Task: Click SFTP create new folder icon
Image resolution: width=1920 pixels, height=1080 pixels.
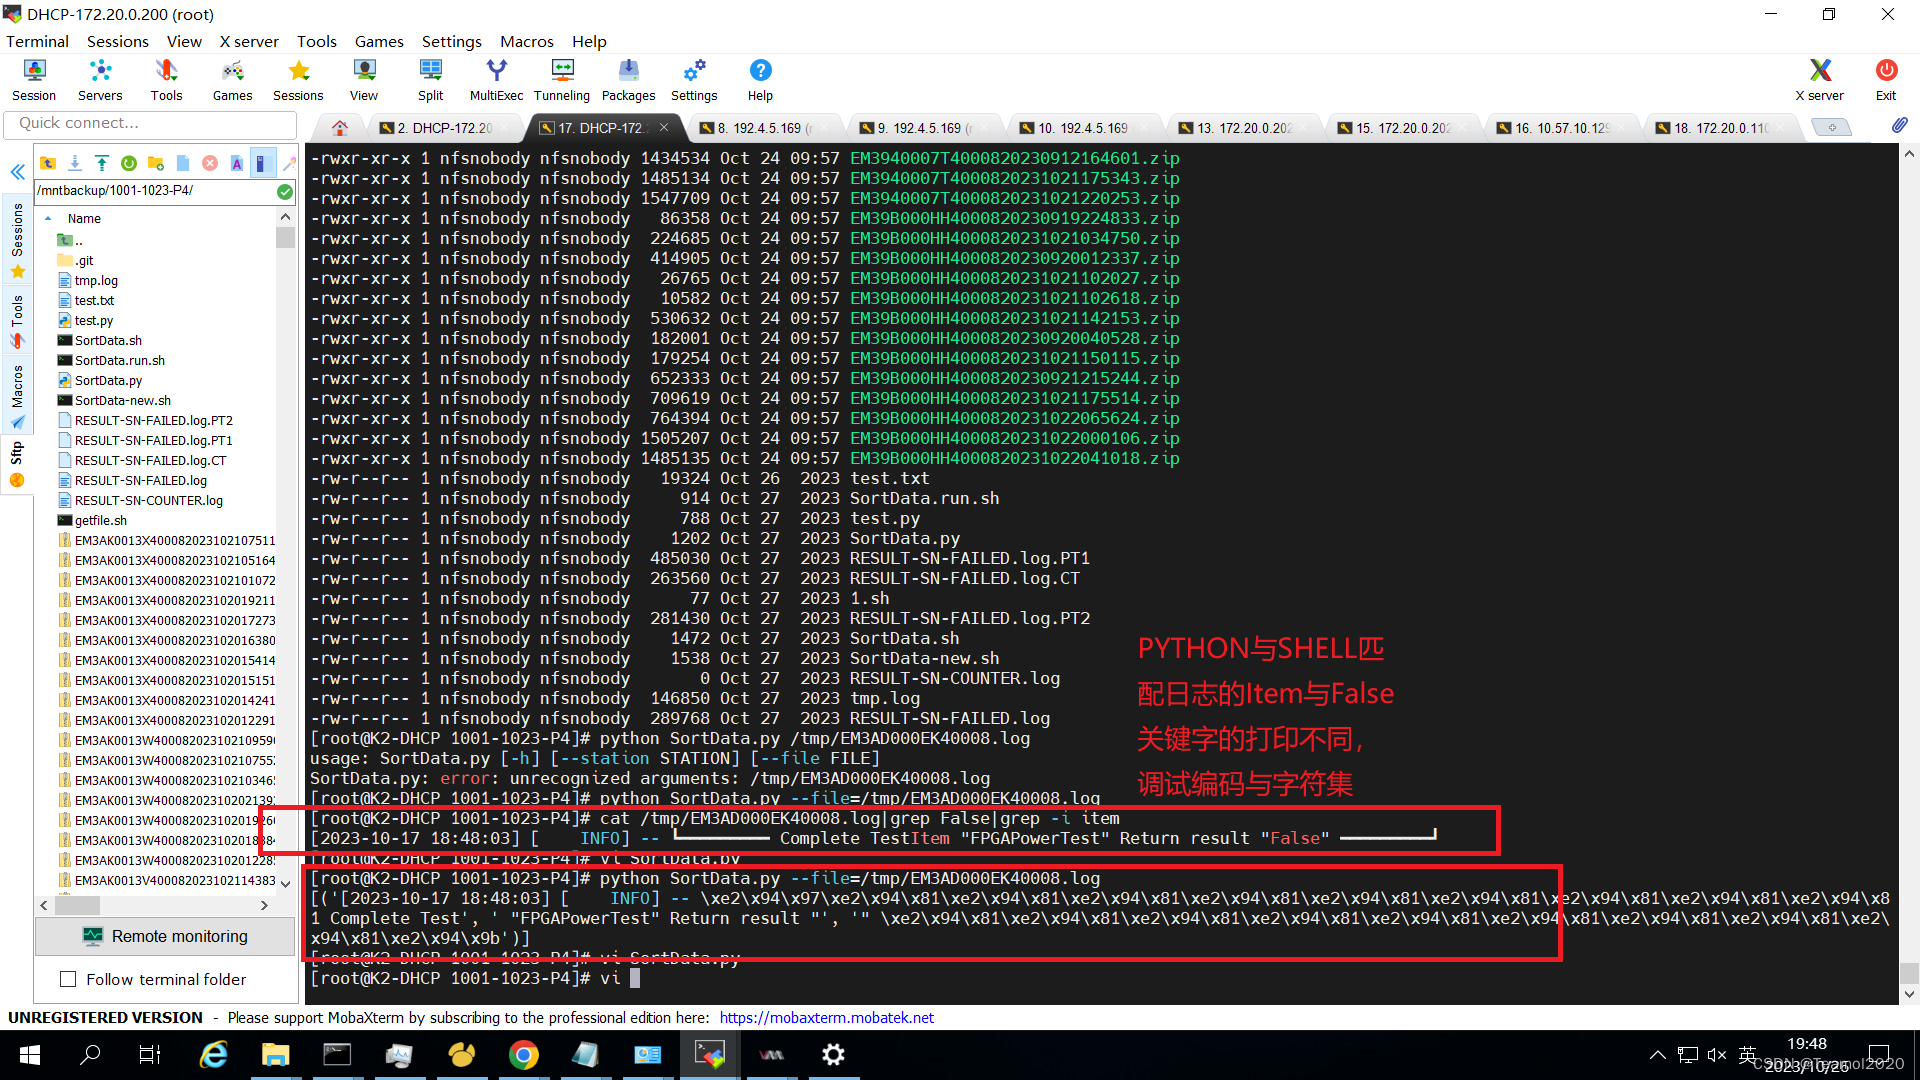Action: 156,163
